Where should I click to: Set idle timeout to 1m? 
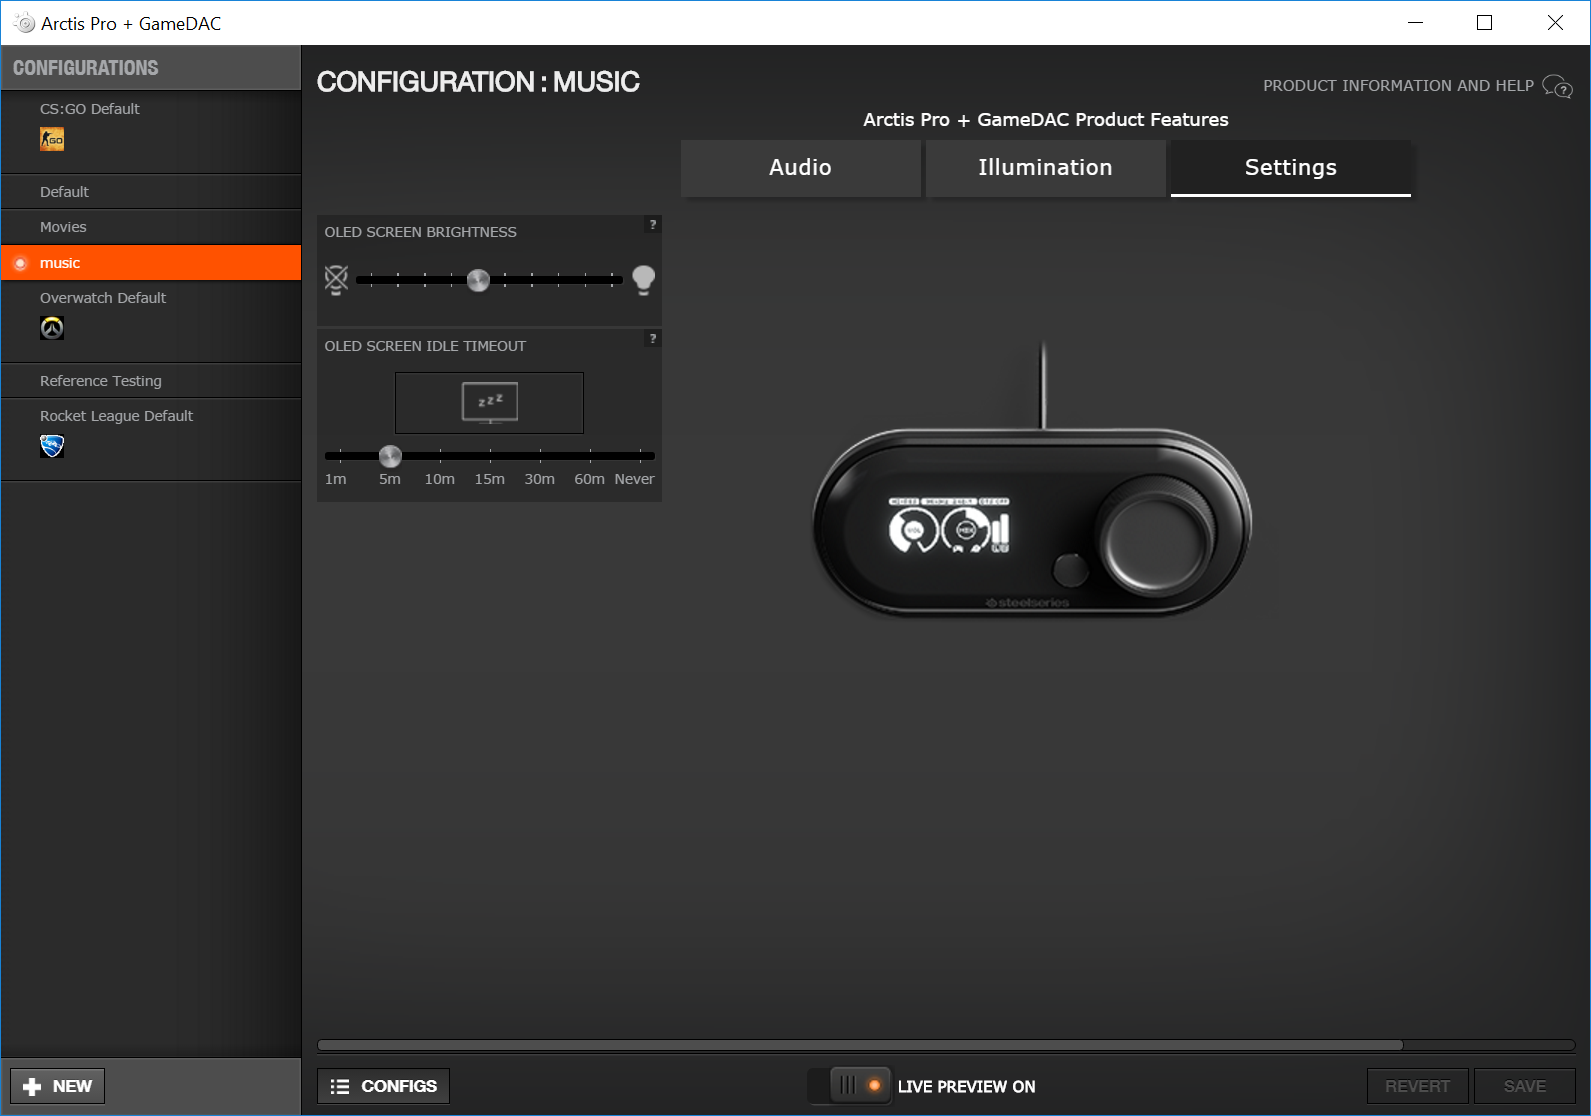pos(336,479)
